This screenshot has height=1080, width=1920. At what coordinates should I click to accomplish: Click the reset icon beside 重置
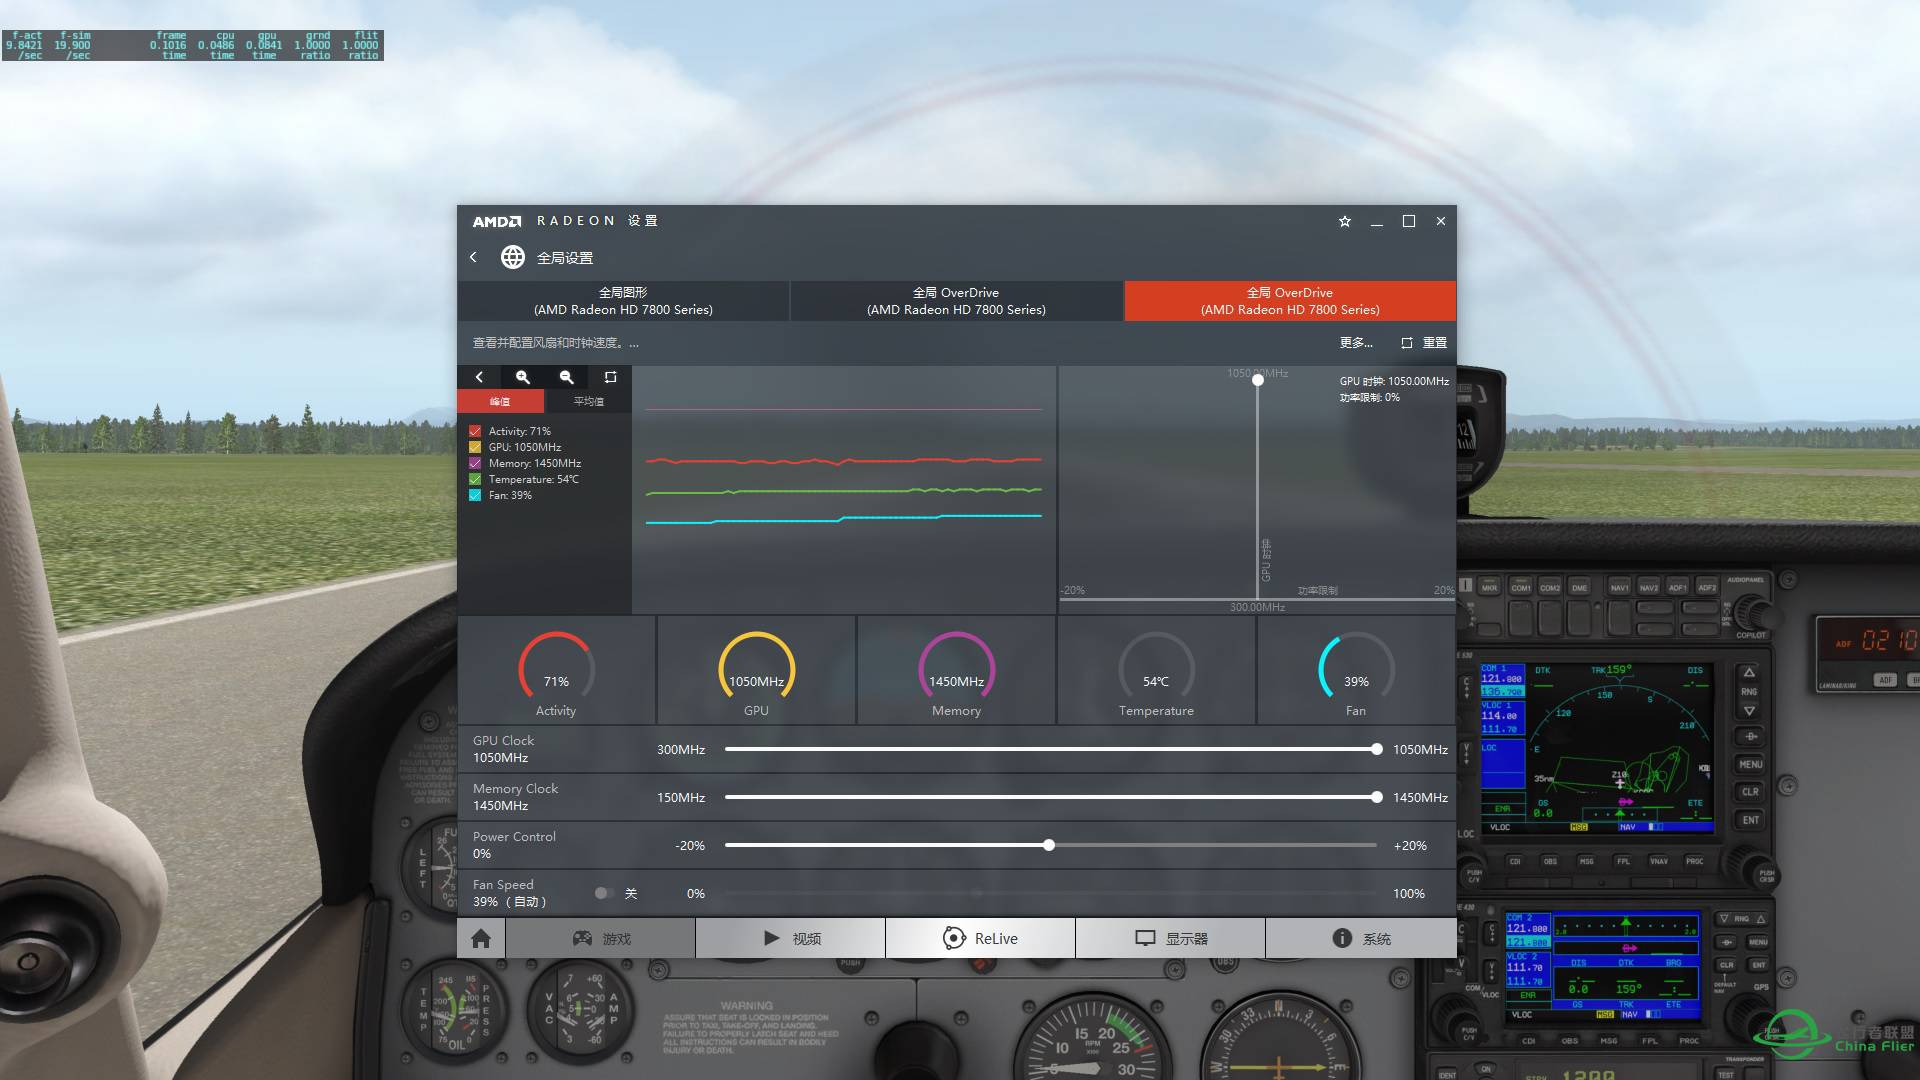tap(1407, 342)
